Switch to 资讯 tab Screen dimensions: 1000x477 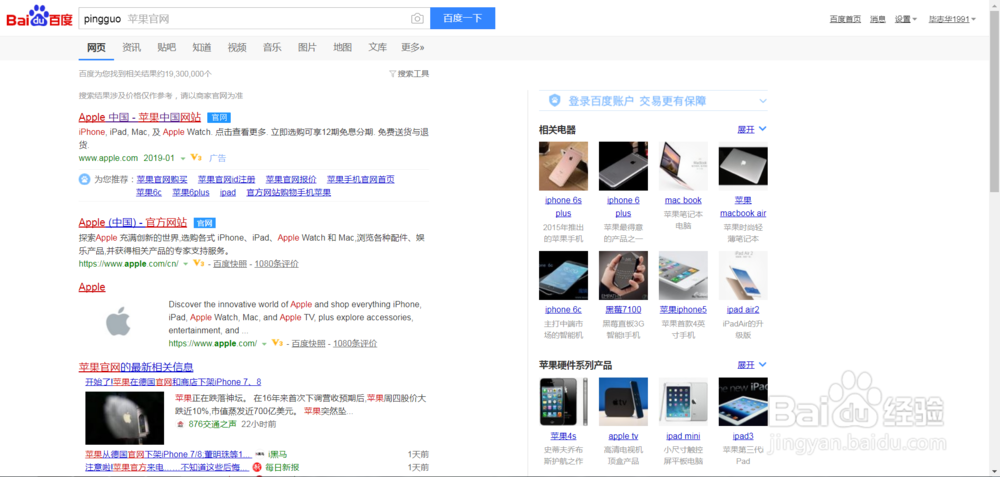coord(131,47)
